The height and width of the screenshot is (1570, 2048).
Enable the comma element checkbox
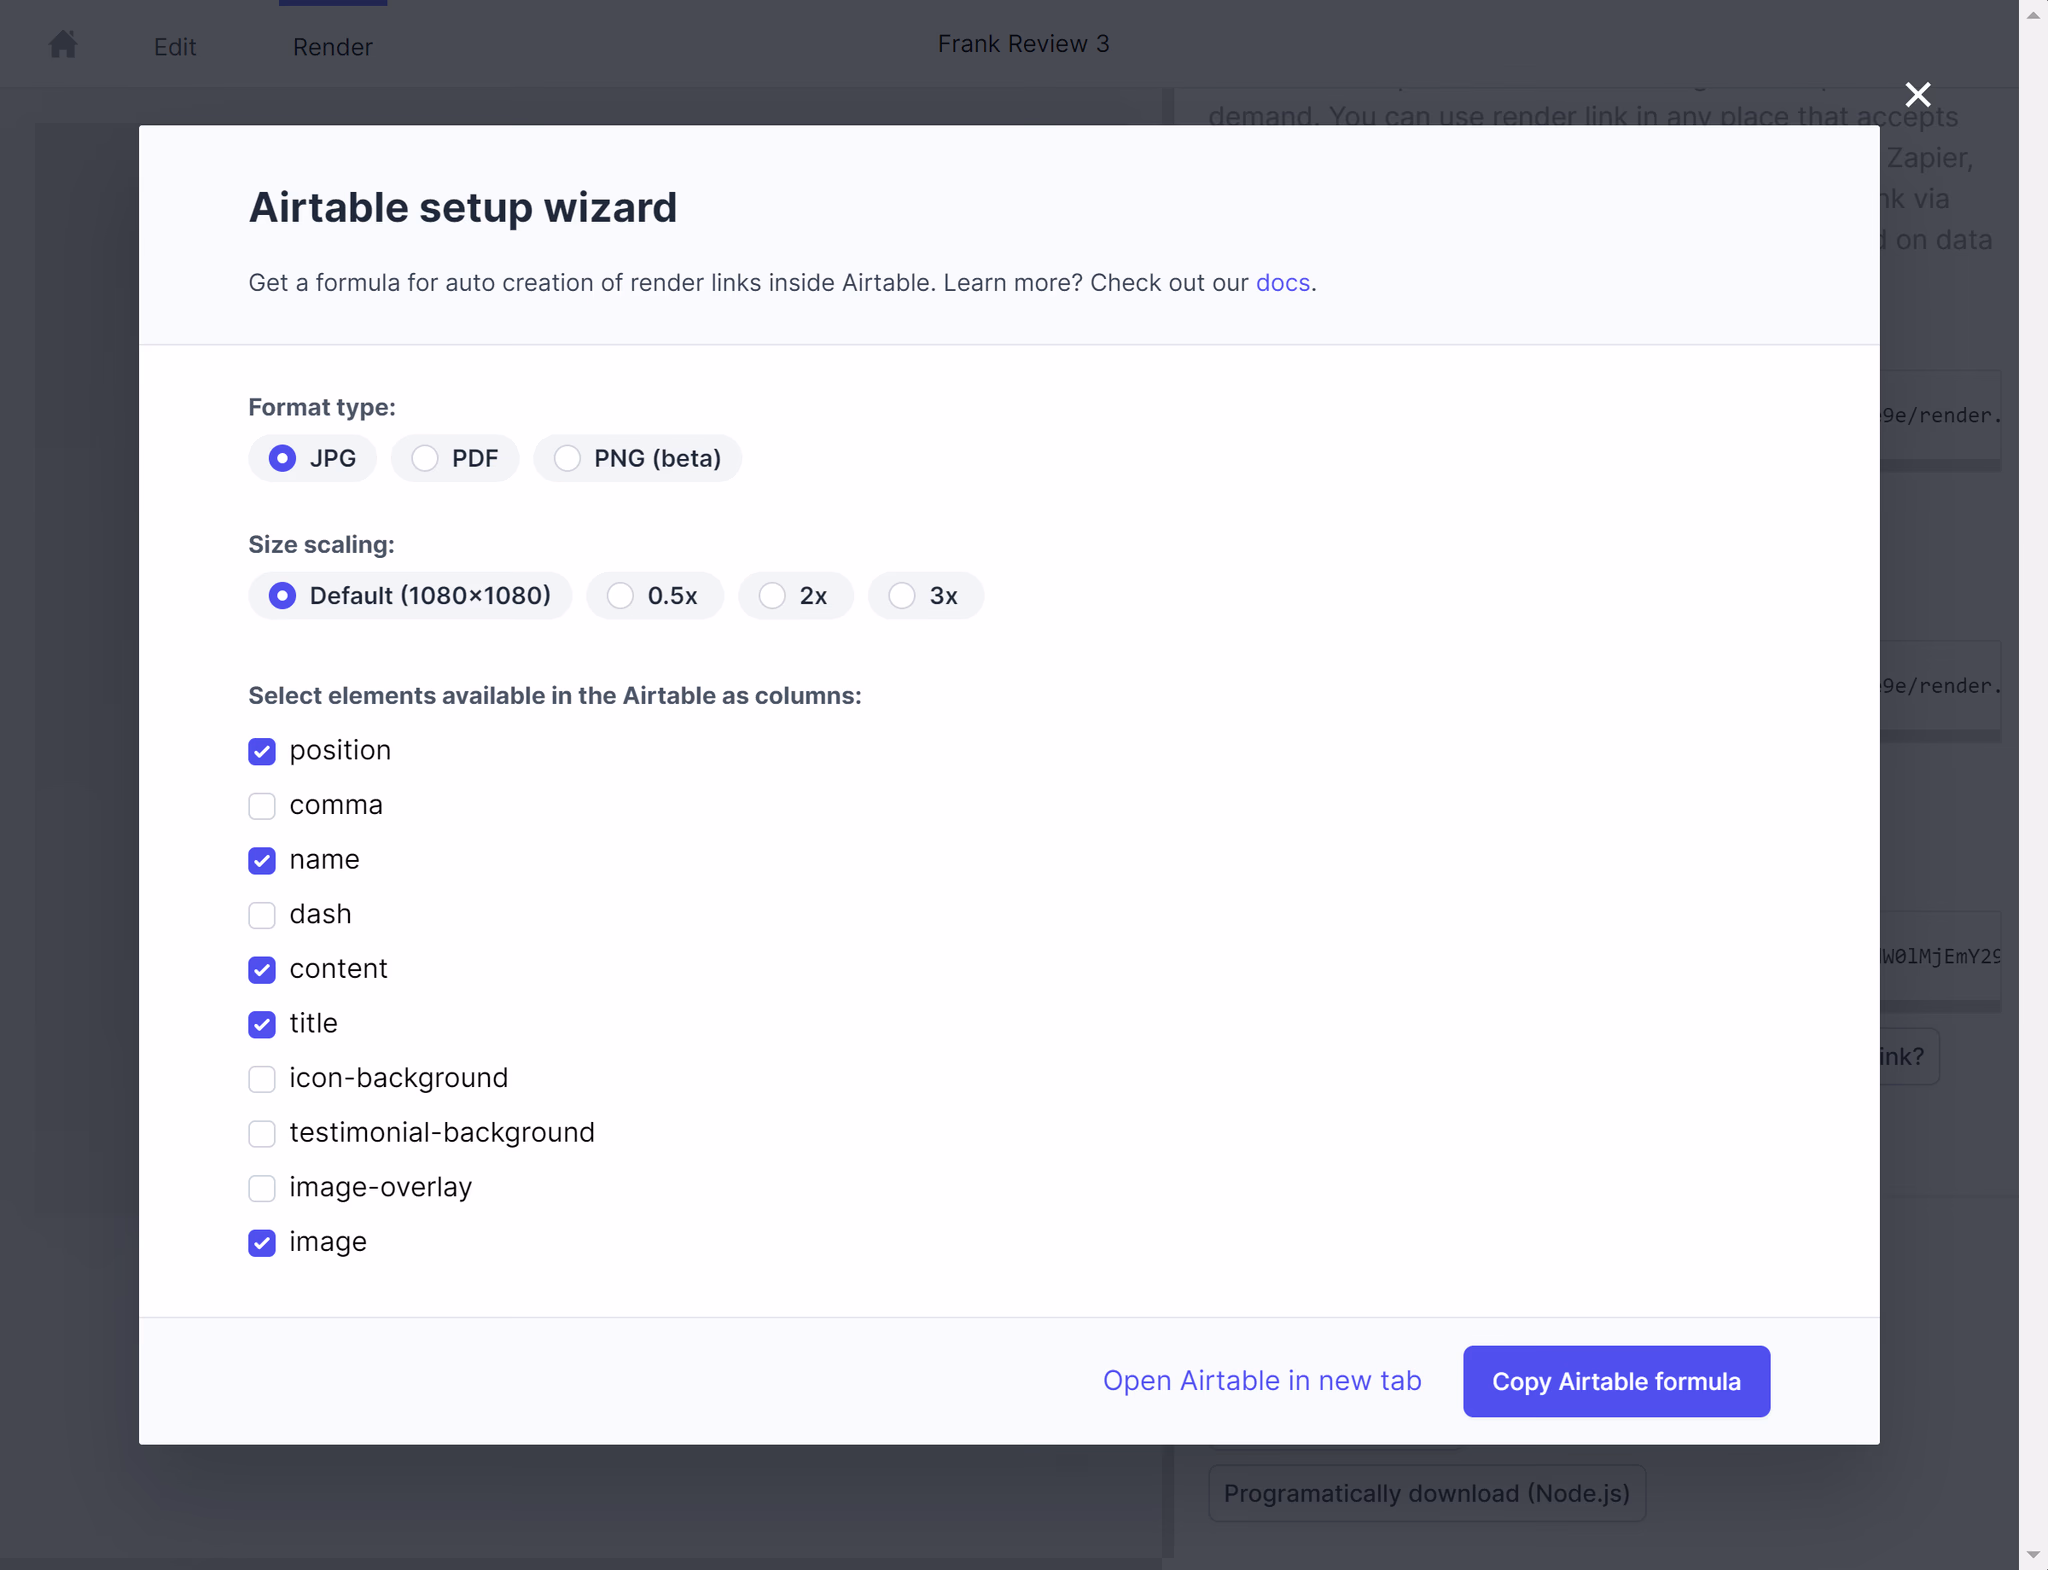(x=262, y=806)
